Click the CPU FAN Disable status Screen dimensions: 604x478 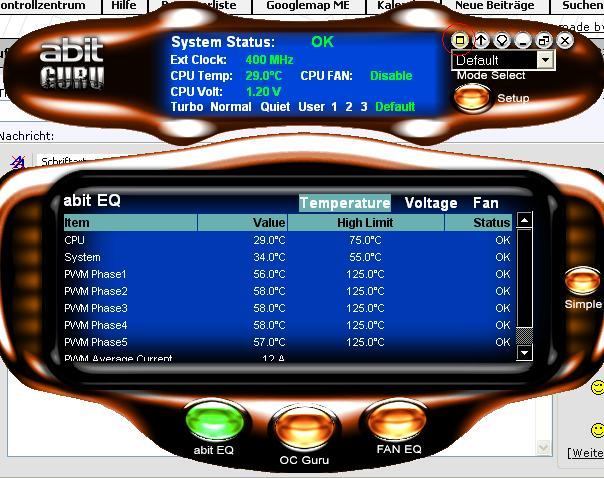click(391, 75)
